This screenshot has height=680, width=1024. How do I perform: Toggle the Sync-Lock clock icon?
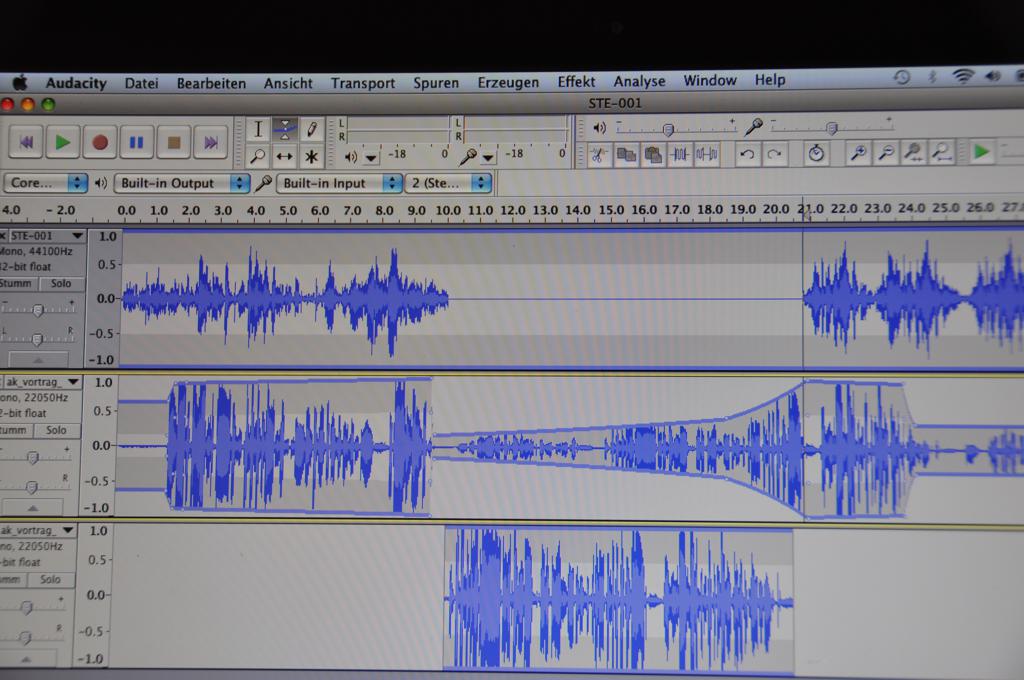click(x=816, y=154)
